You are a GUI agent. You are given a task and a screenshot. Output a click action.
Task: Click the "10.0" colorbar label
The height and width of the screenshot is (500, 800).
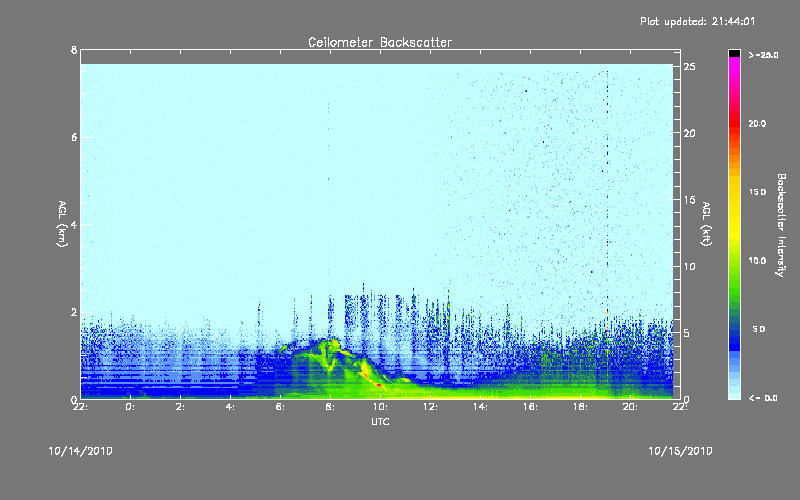(x=757, y=261)
